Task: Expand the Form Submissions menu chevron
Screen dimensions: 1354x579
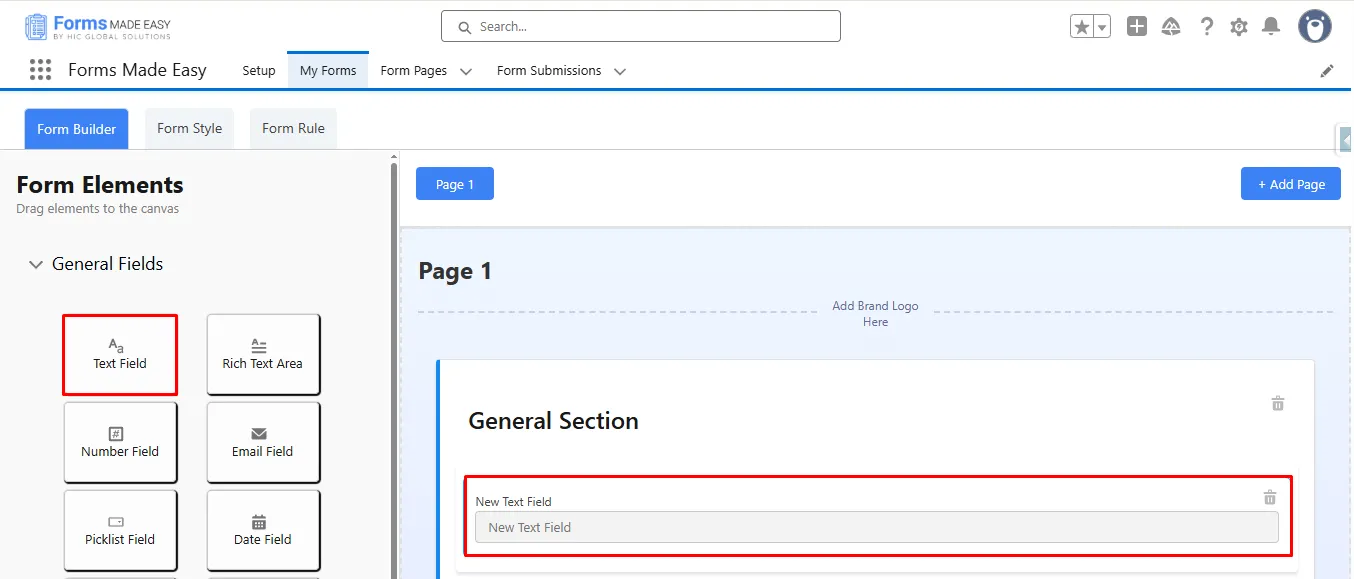Action: point(619,71)
